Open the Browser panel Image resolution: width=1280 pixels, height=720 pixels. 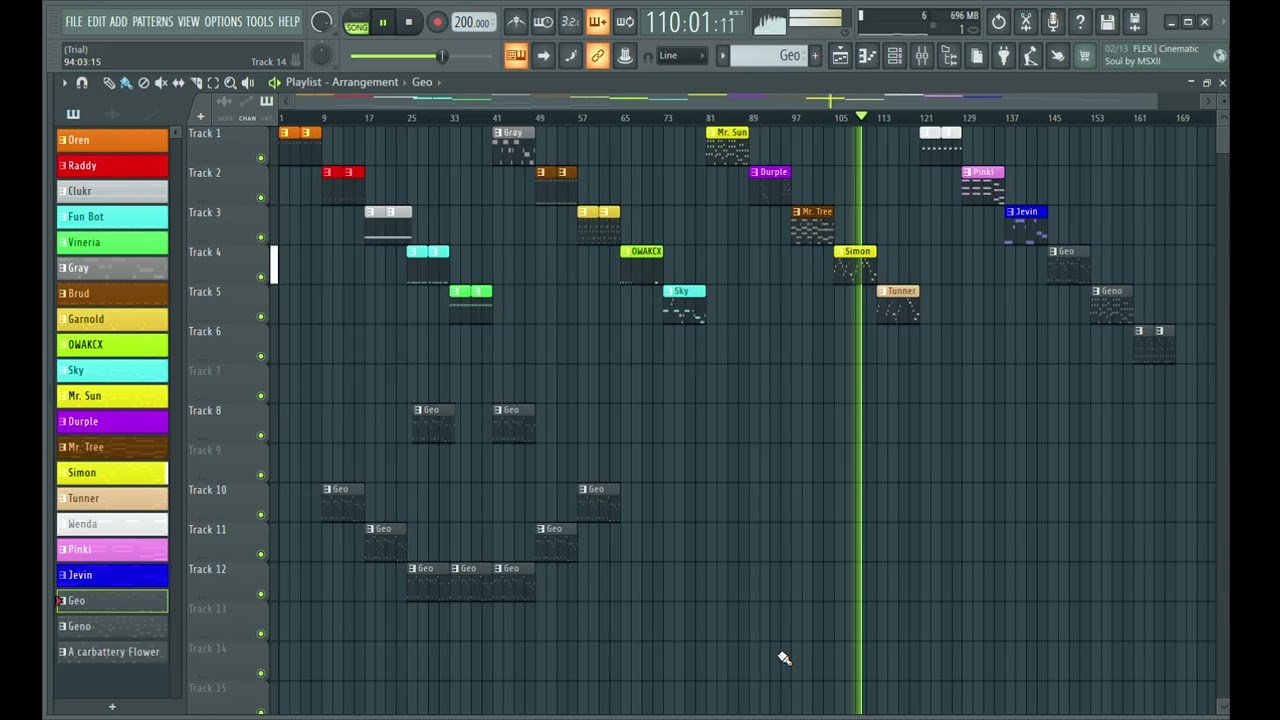[949, 56]
